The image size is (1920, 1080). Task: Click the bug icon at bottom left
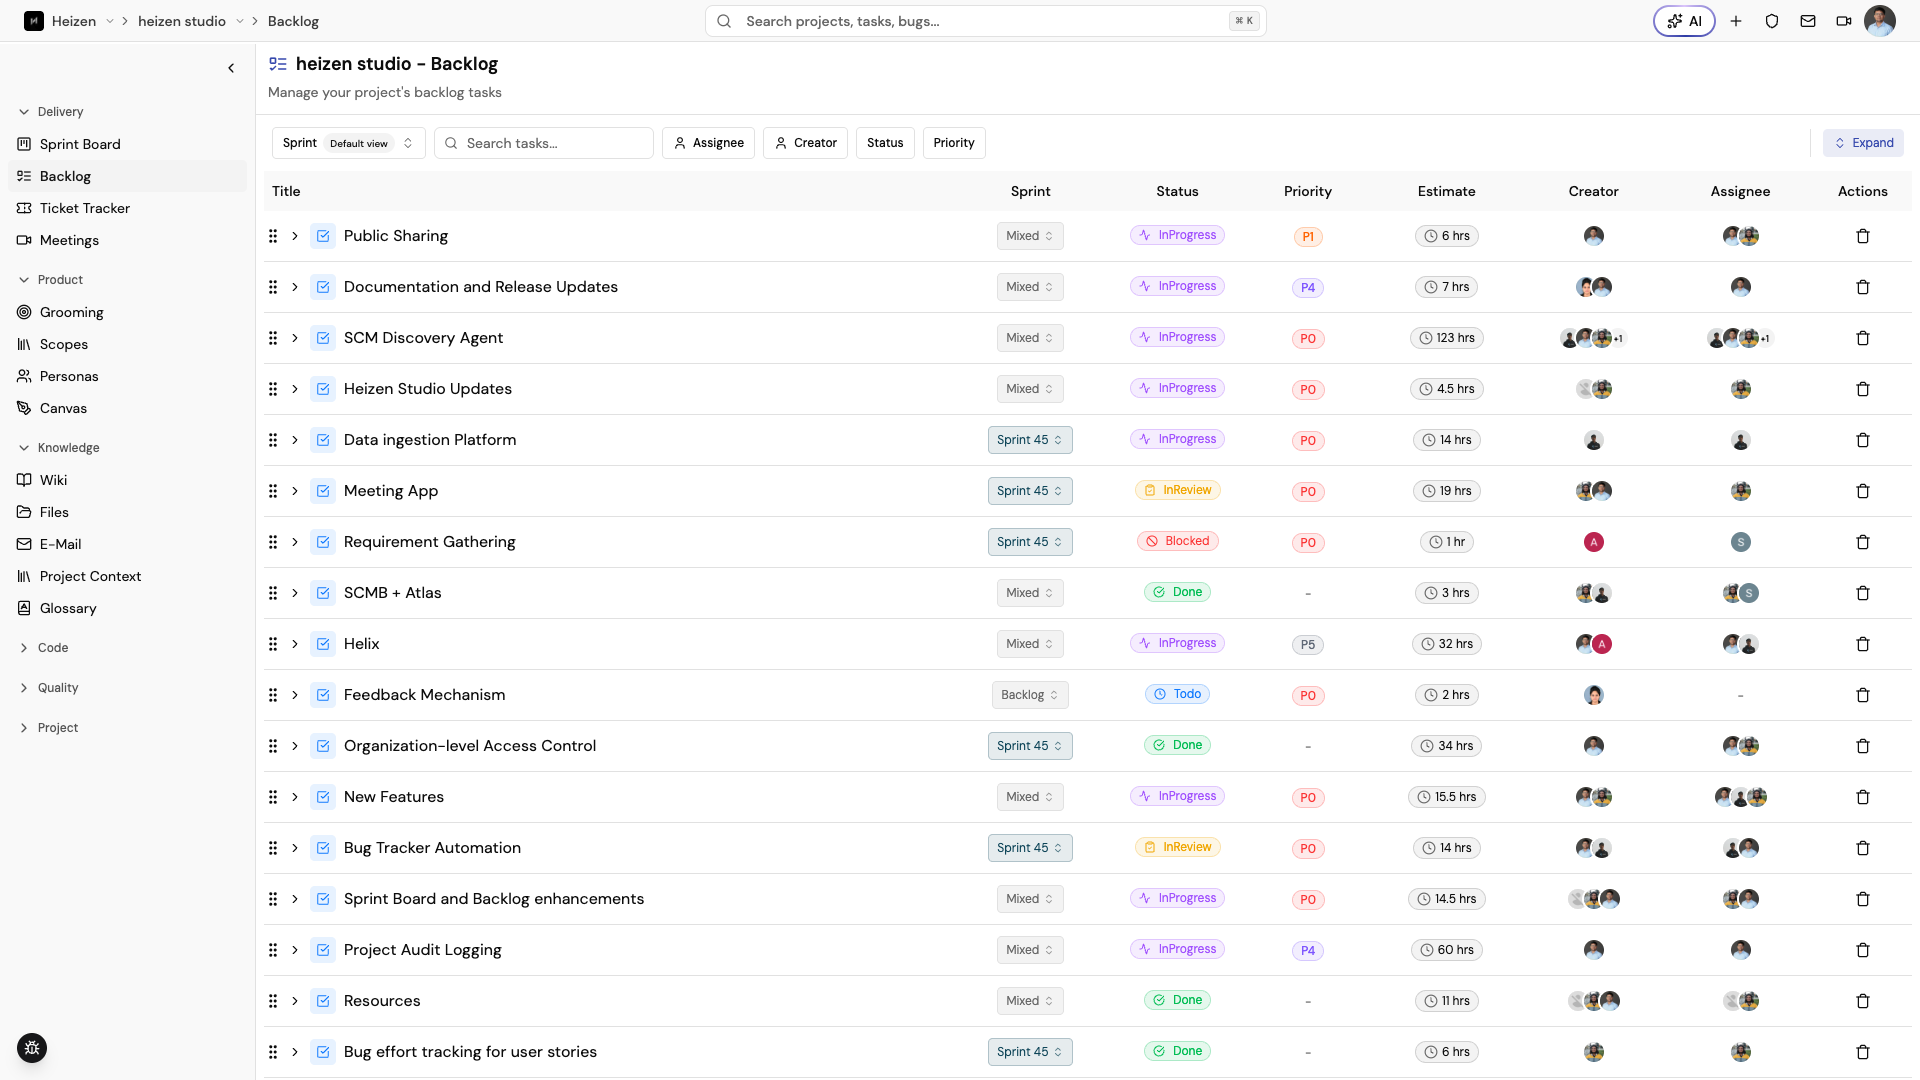(32, 1048)
